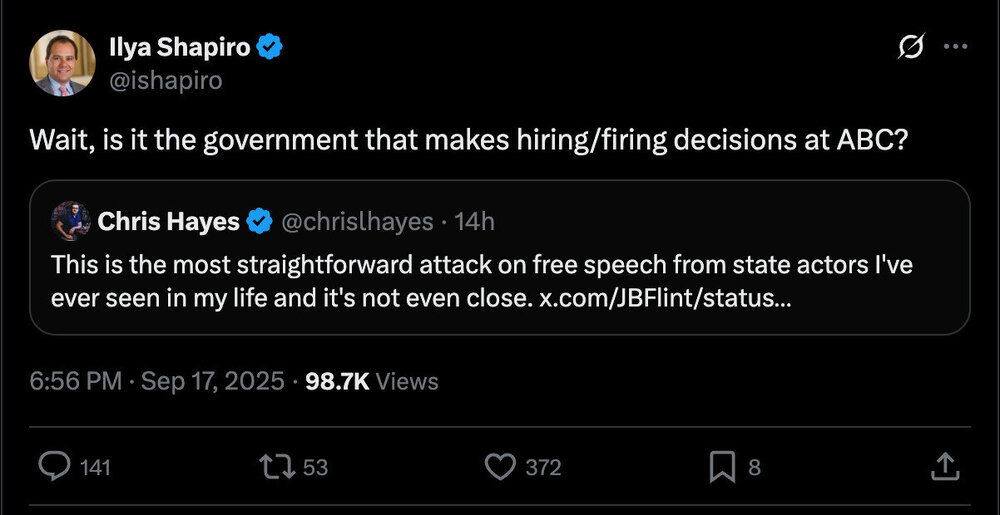The image size is (1000, 515).
Task: Click the reply speech bubble icon
Action: (54, 466)
